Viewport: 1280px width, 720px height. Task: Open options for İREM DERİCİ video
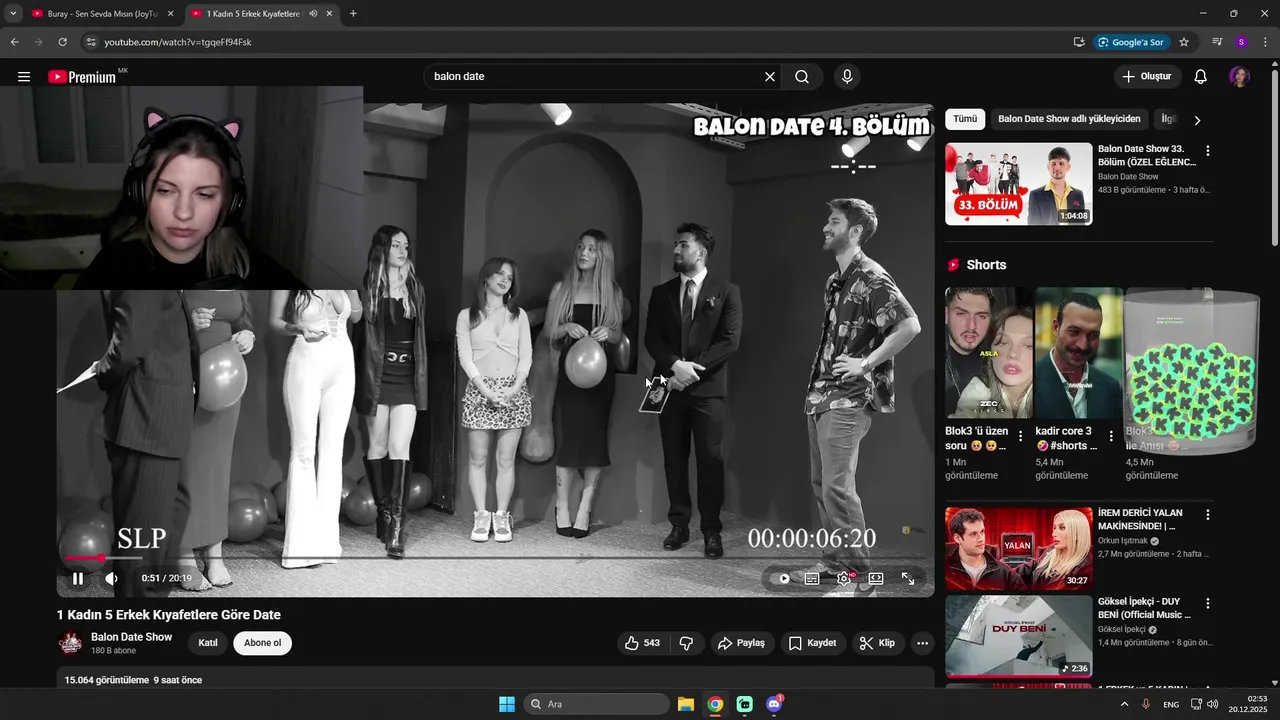pyautogui.click(x=1208, y=515)
